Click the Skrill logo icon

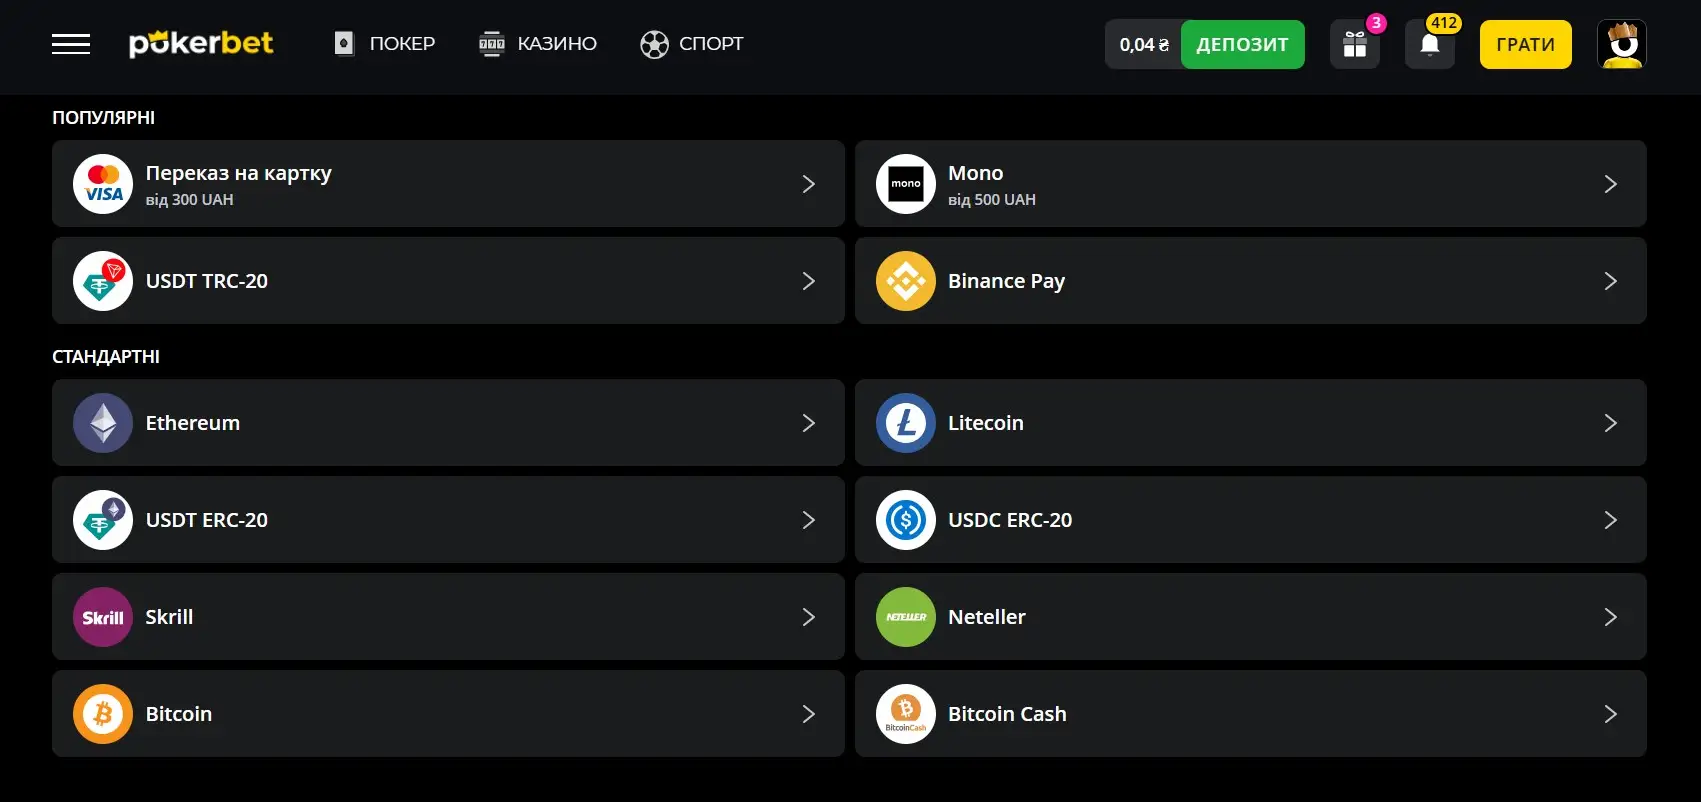point(103,617)
